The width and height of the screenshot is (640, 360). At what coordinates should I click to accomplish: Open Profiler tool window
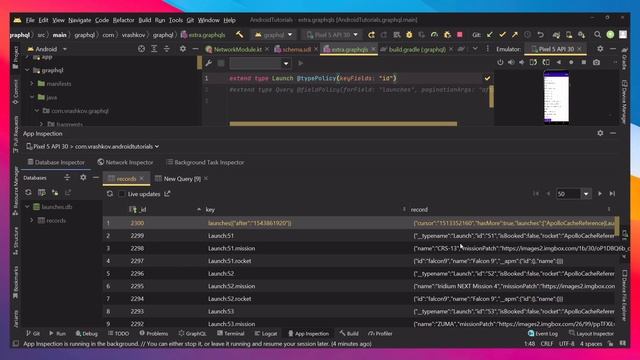(380, 333)
